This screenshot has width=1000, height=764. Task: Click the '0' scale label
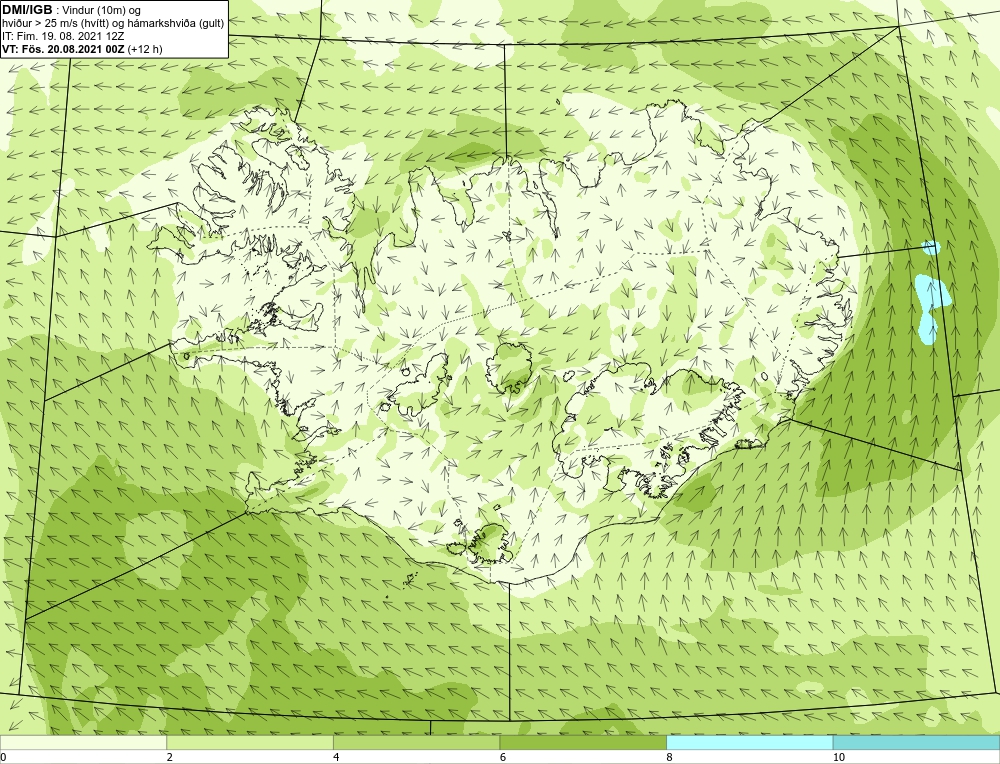pyautogui.click(x=3, y=757)
